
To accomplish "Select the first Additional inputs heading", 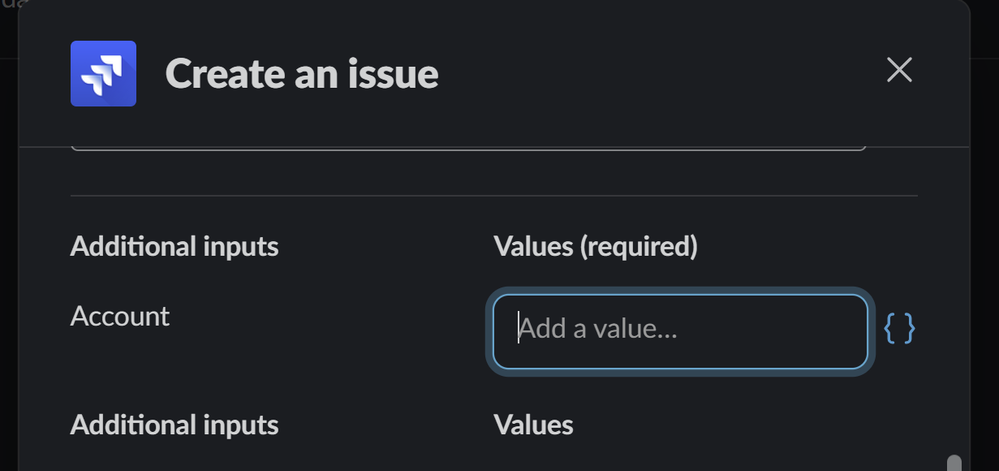I will coord(174,246).
